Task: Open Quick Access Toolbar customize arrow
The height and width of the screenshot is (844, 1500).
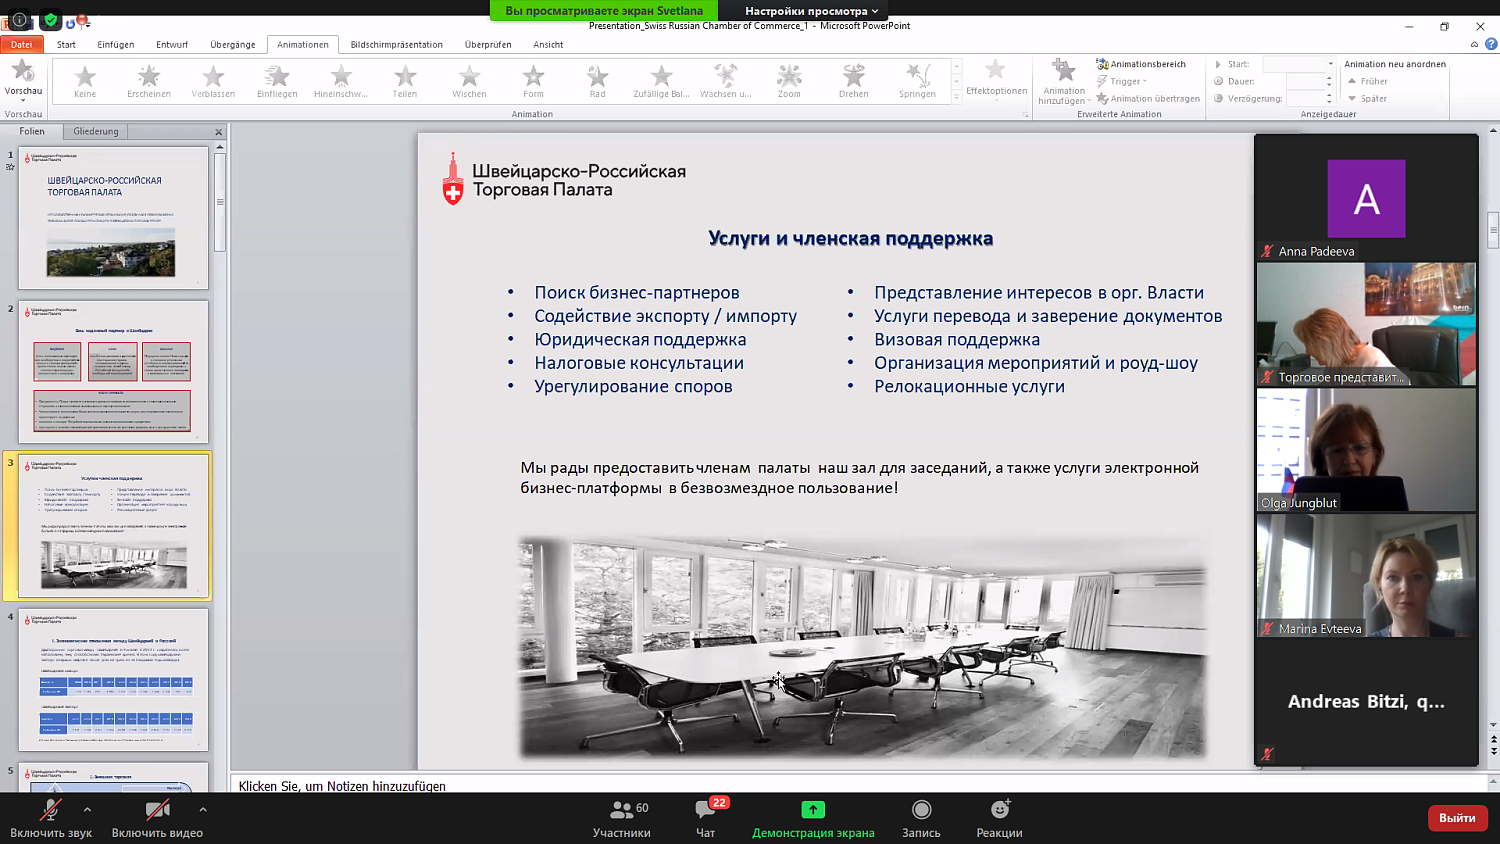Action: point(89,24)
